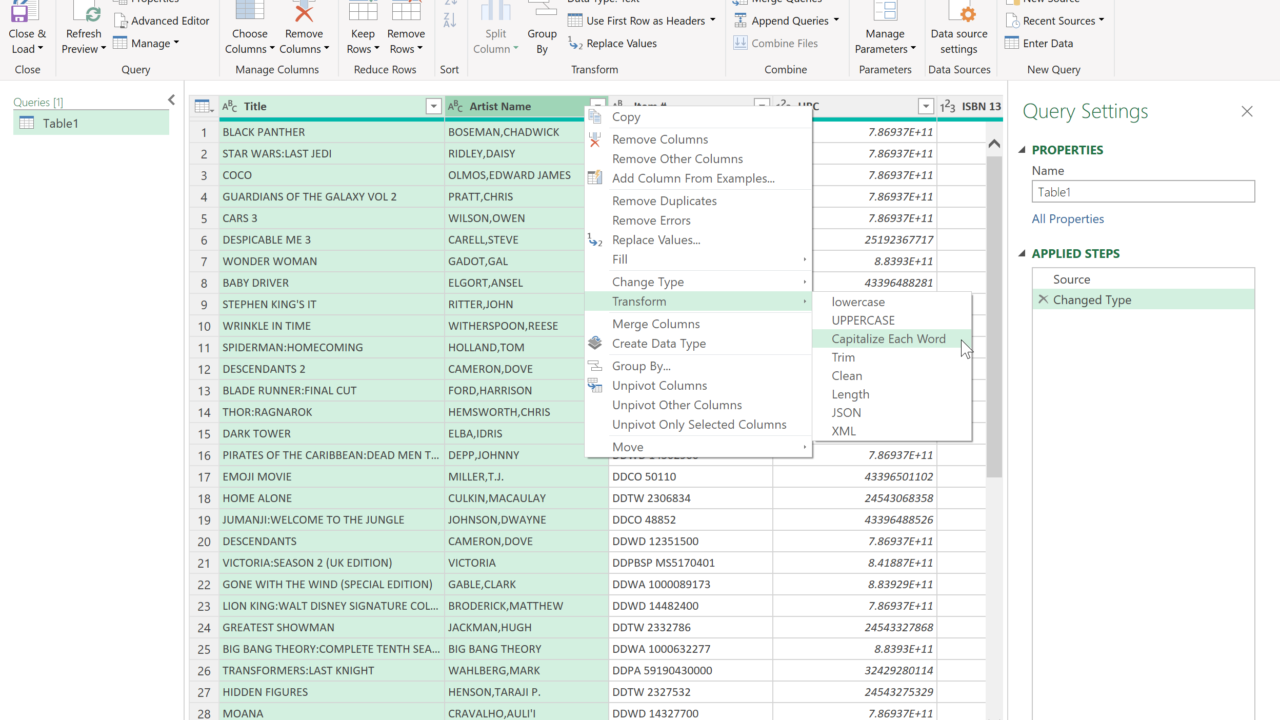Click the Replace Values ribbon icon
This screenshot has width=1280, height=720.
tap(576, 43)
